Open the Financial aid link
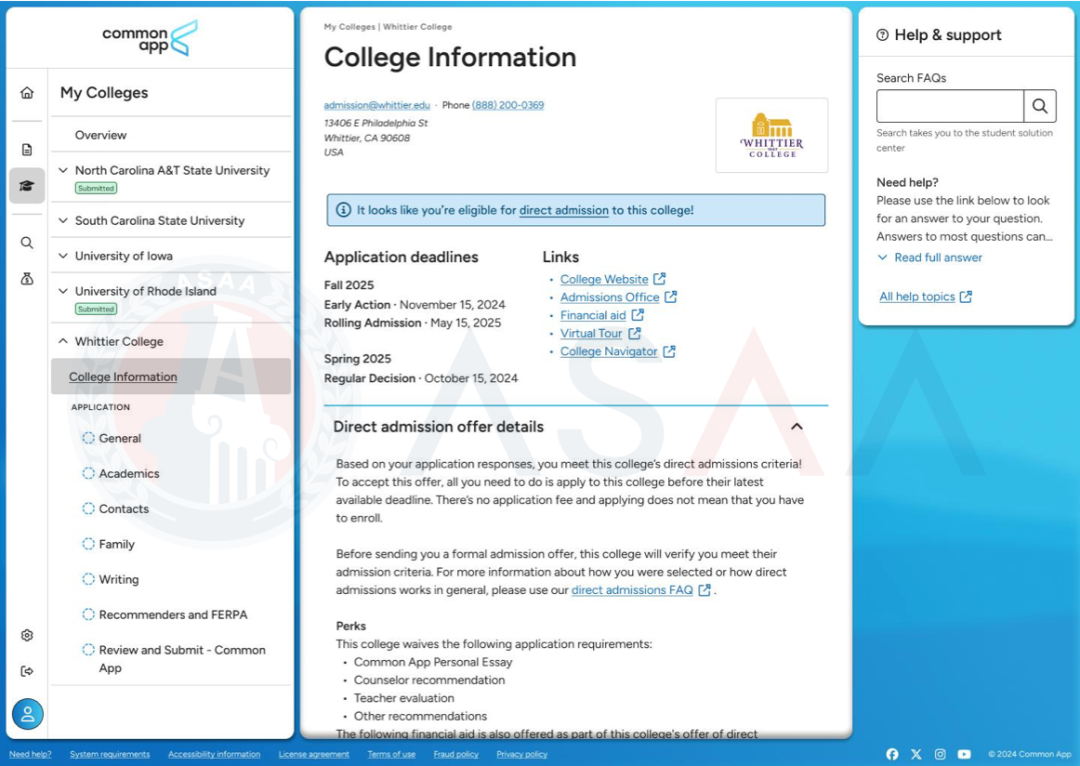Screen dimensions: 1080x766 tap(593, 315)
